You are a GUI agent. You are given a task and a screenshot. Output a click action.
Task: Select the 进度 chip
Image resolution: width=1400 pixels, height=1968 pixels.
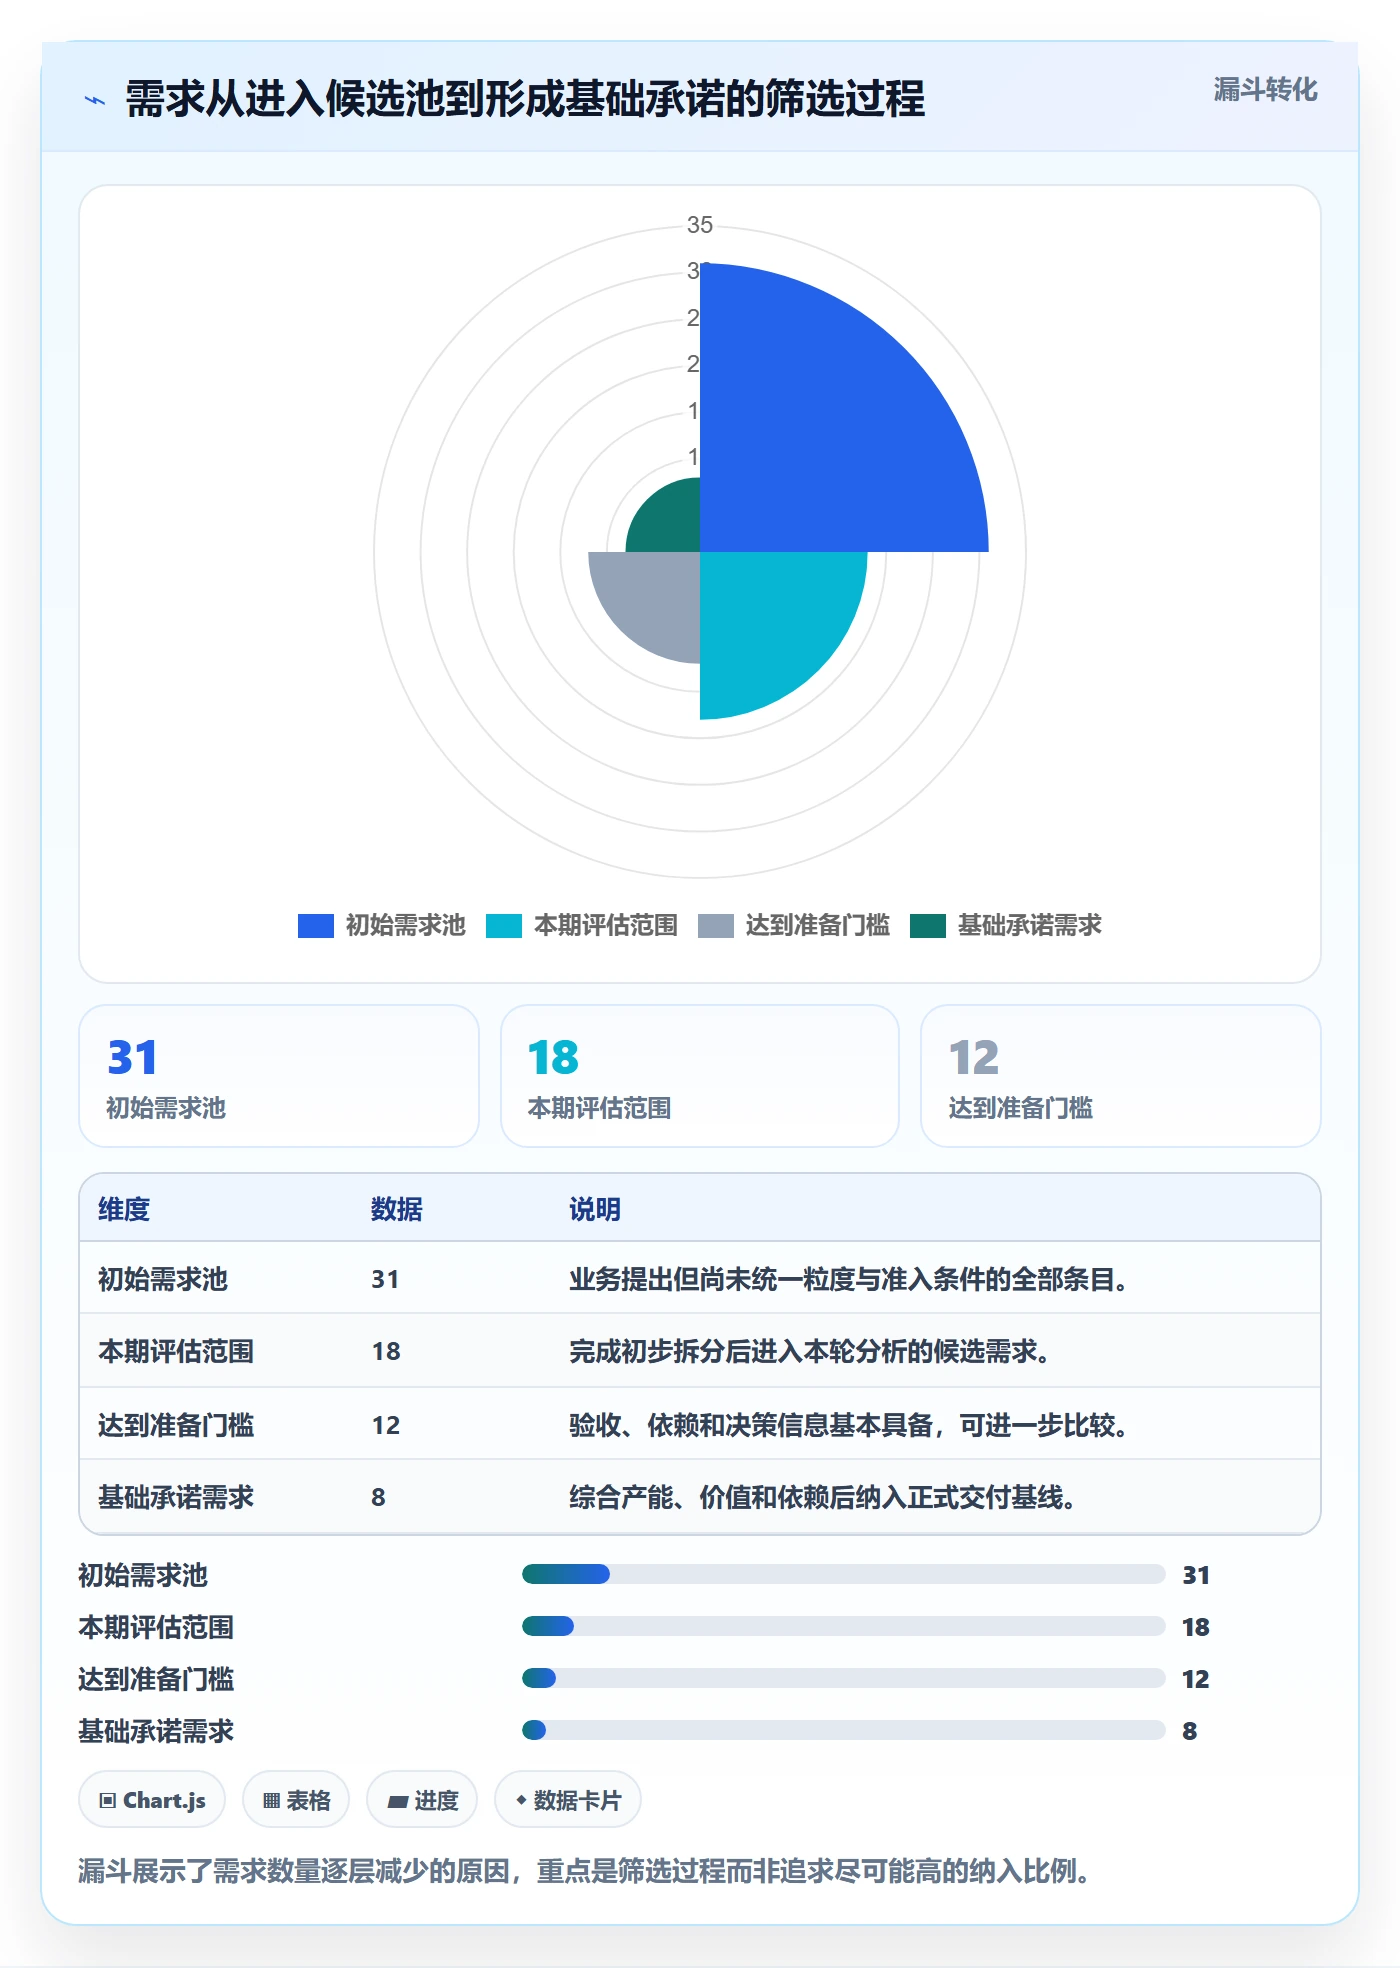pos(422,1800)
